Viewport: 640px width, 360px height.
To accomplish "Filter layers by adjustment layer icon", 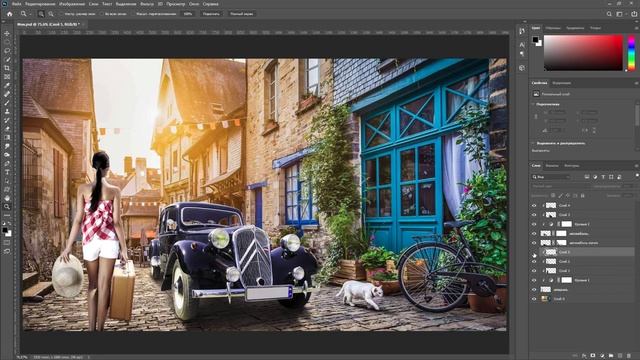I will pos(595,177).
